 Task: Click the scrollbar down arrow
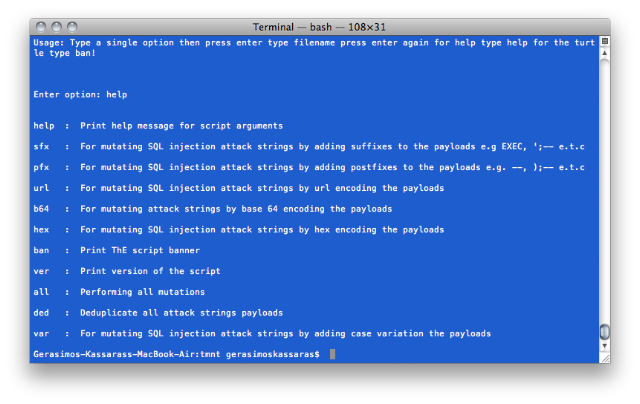tap(605, 346)
